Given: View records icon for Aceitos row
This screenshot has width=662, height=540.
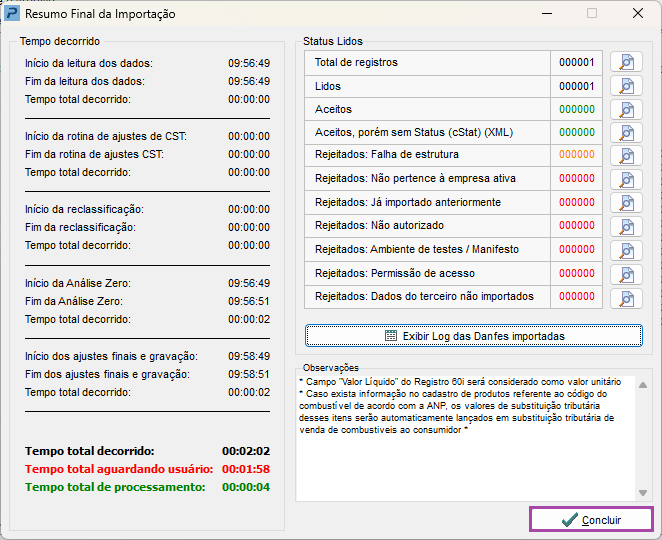Looking at the screenshot, I should click(627, 110).
